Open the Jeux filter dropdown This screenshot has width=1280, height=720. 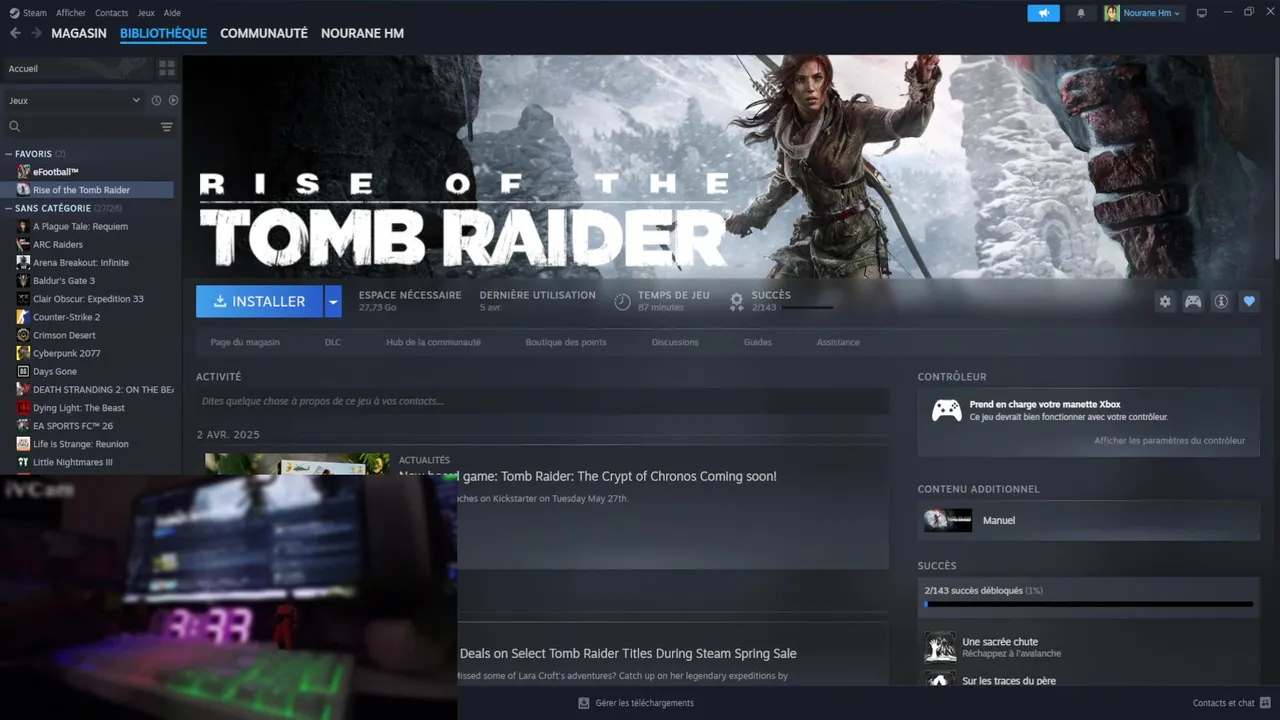pos(74,100)
